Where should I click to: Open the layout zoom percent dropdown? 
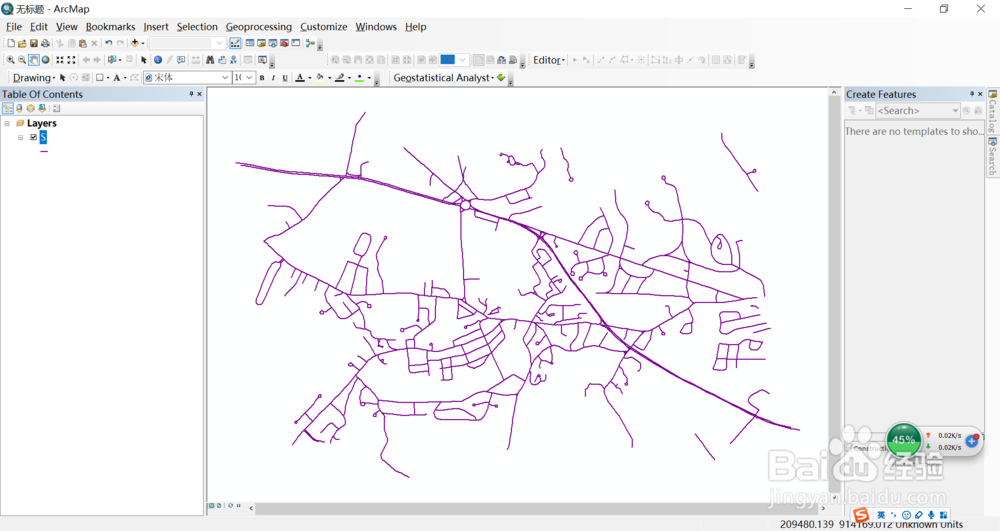(x=463, y=60)
